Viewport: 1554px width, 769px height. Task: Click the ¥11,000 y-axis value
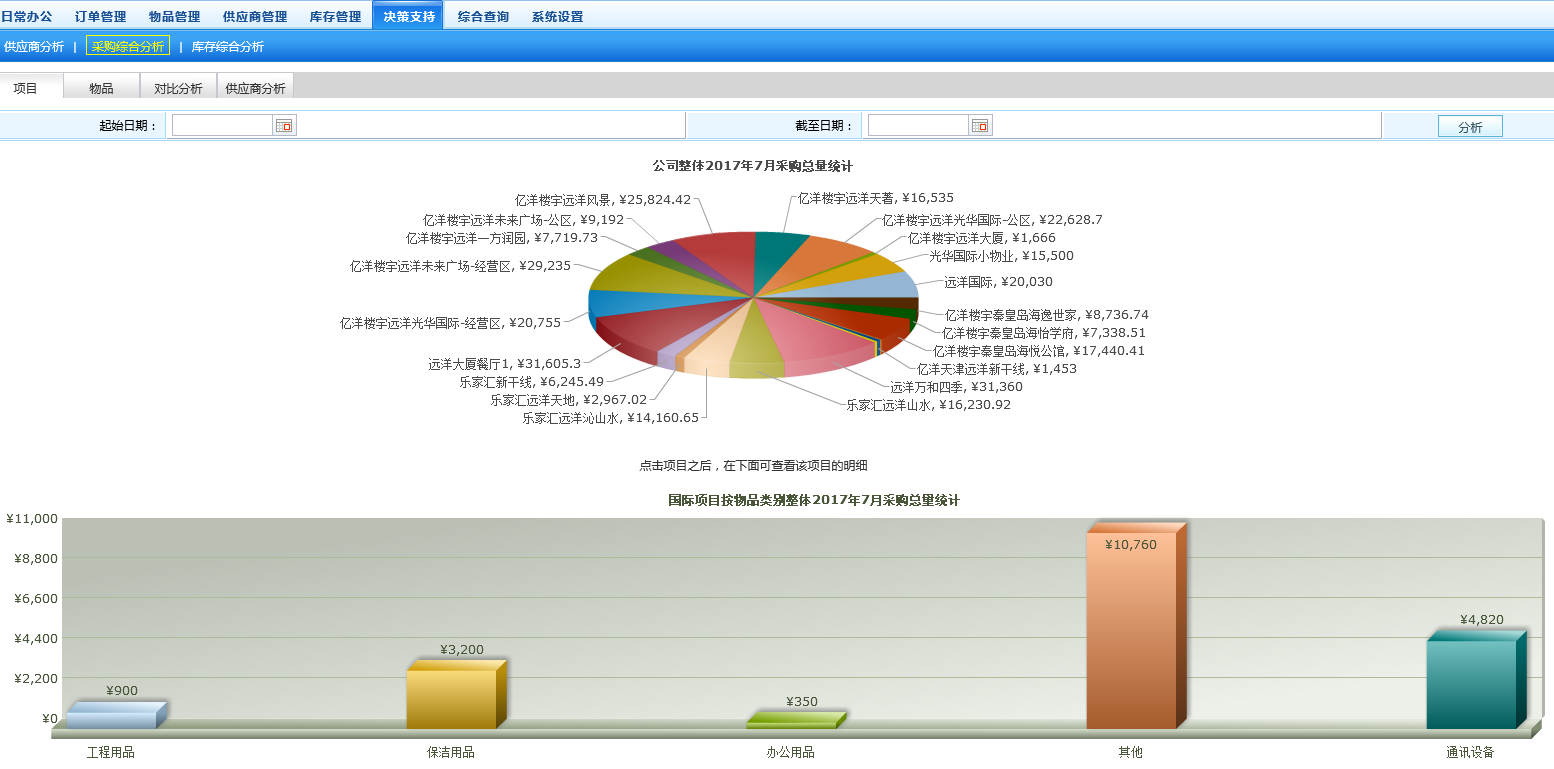[x=32, y=518]
